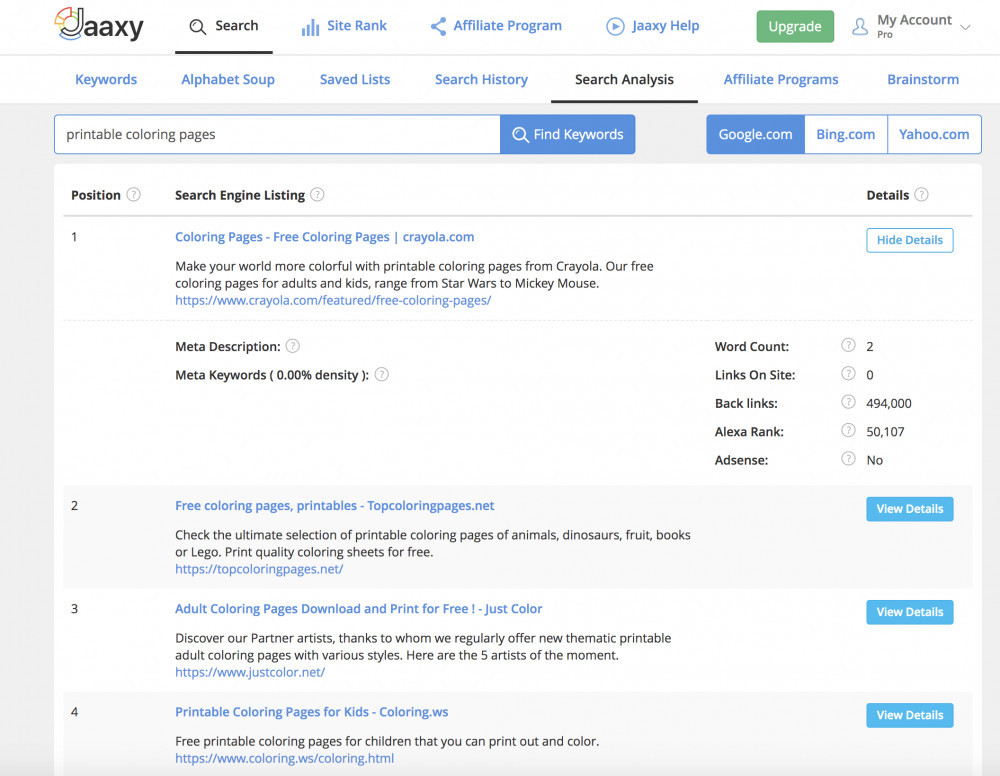Open the Search top menu item

coord(224,26)
